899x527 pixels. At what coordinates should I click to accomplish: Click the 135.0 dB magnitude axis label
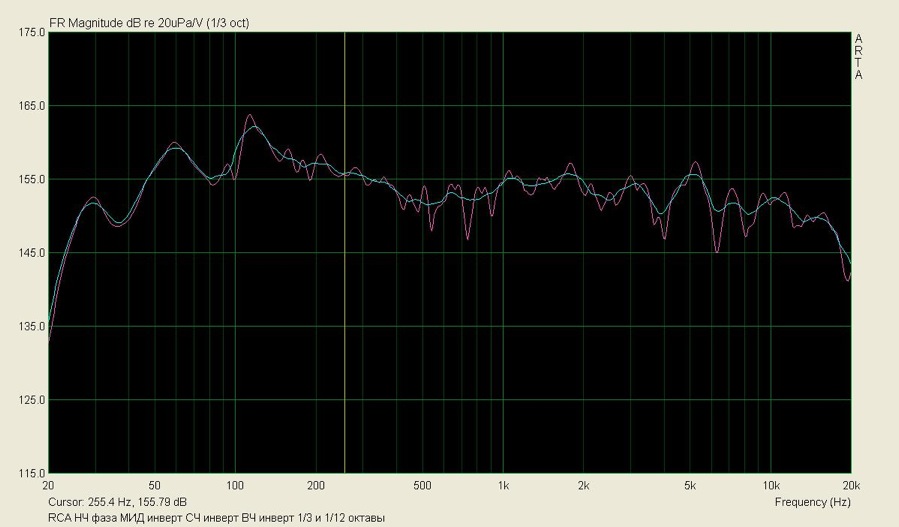31,327
